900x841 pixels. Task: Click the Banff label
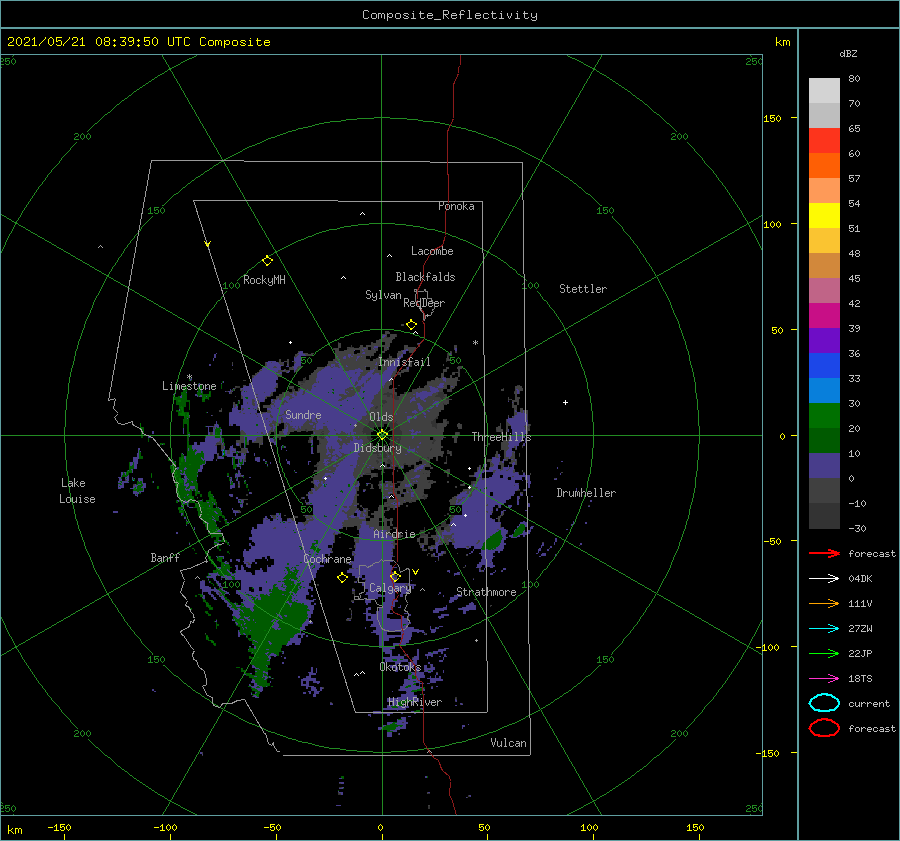pos(165,557)
